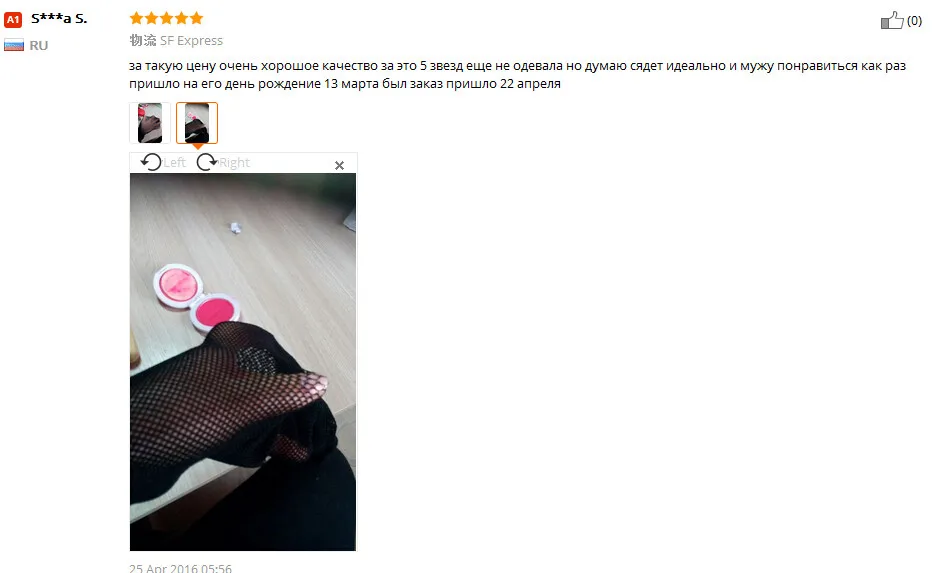The width and height of the screenshot is (943, 573).
Task: Click the red A1 buyer level badge
Action: coord(13,20)
